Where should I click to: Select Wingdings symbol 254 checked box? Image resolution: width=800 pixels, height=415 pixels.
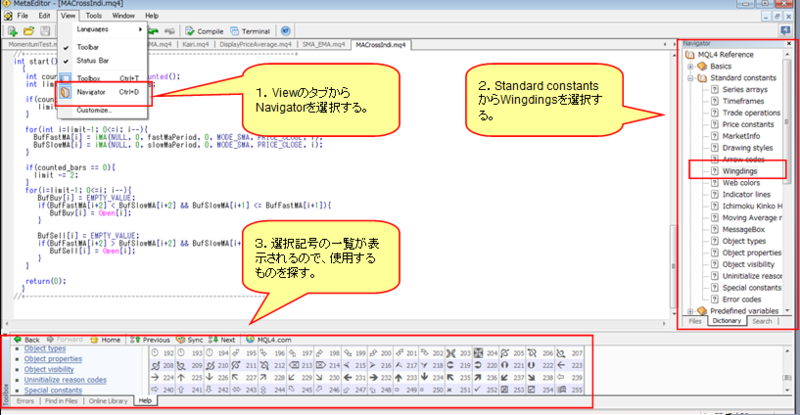coord(539,389)
